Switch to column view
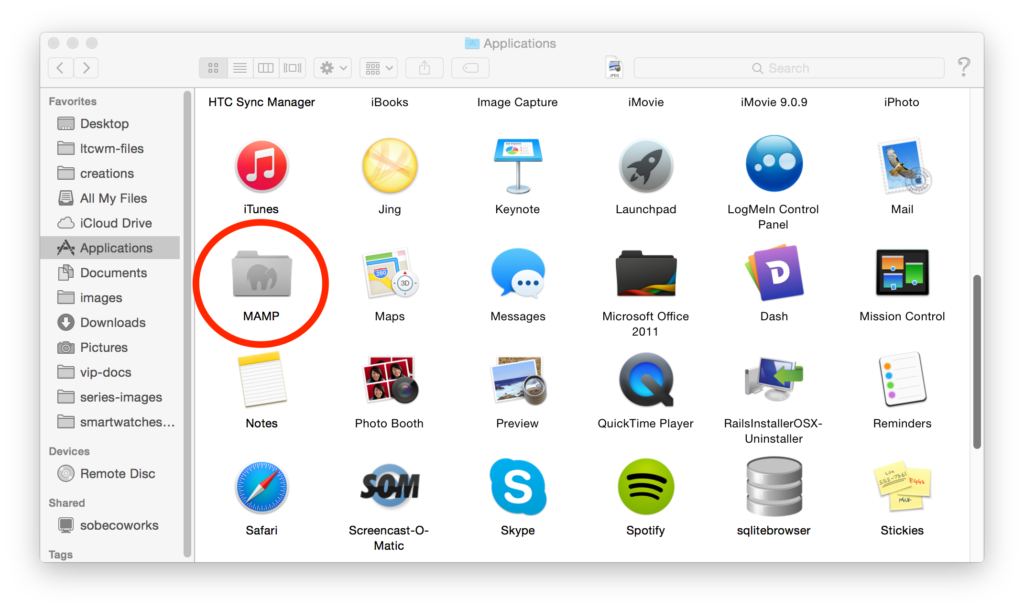The width and height of the screenshot is (1024, 610). 265,68
